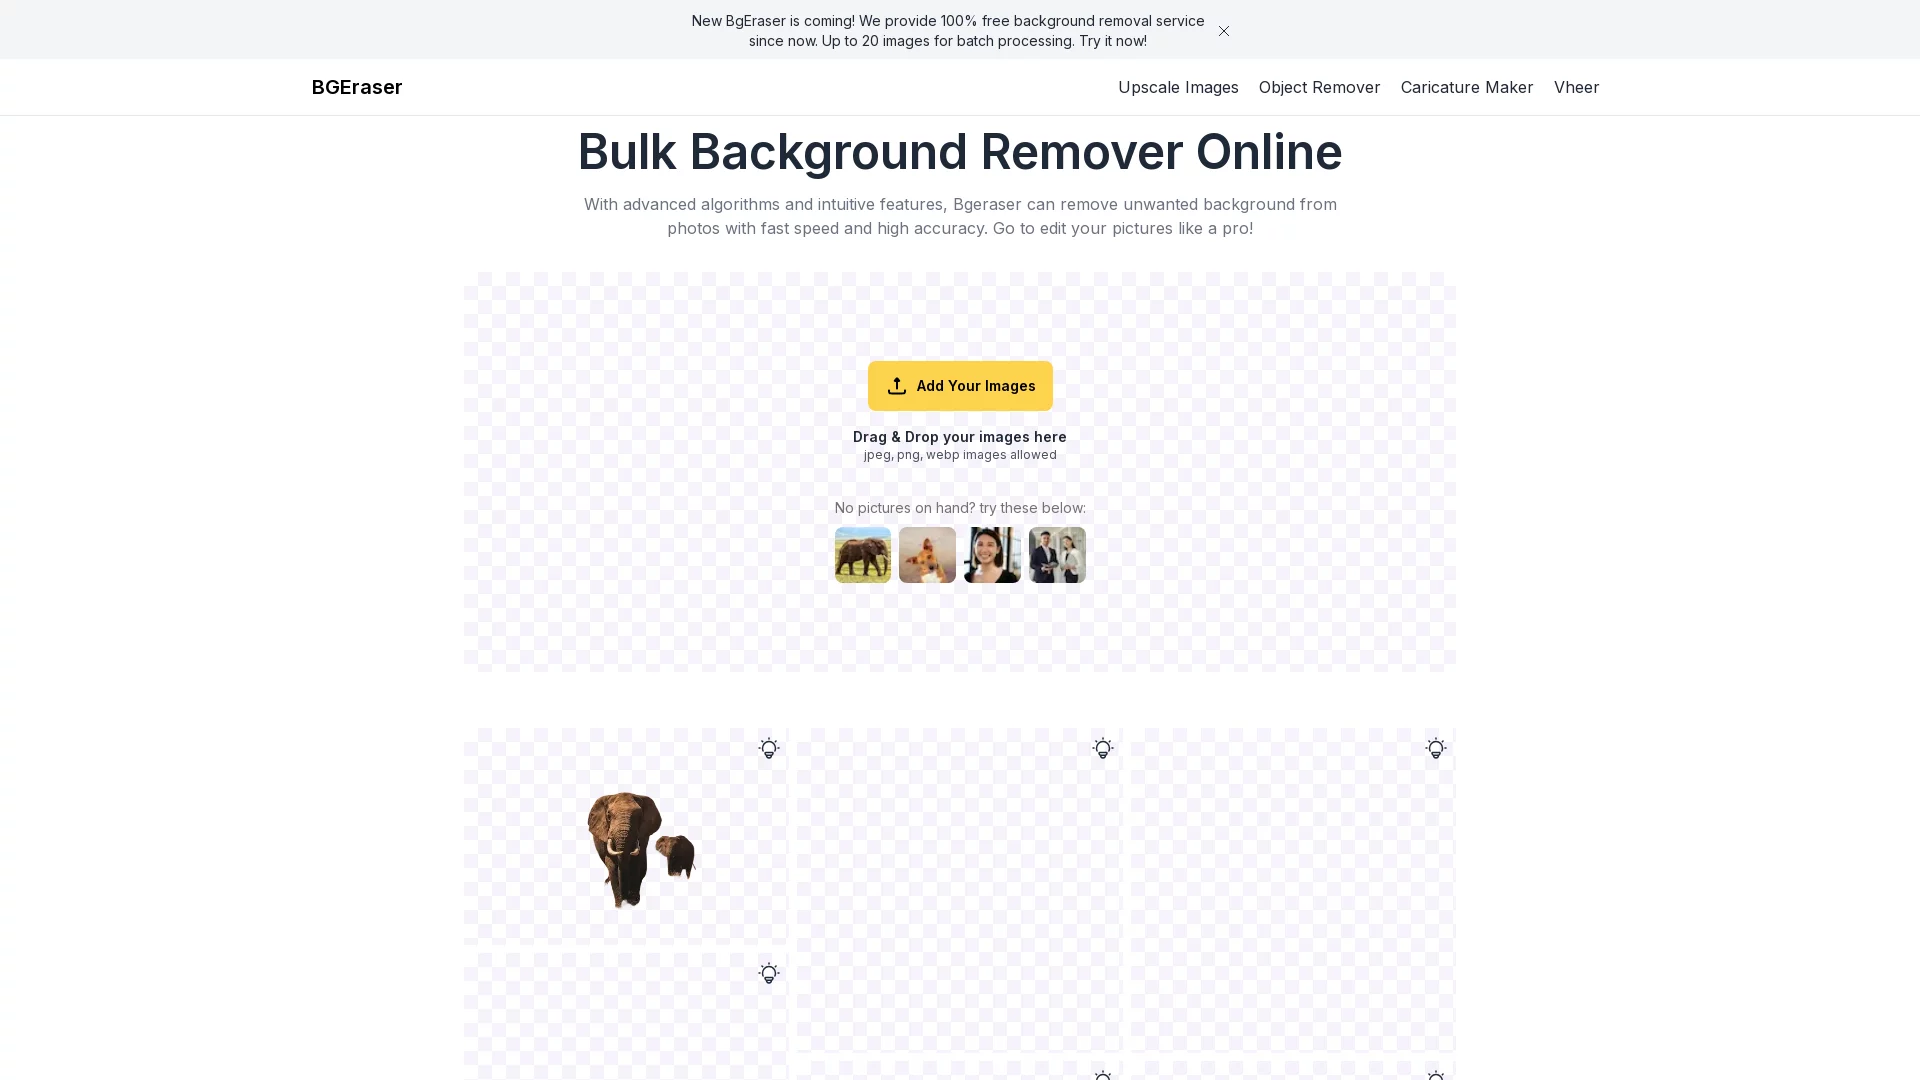This screenshot has height=1080, width=1920.
Task: Open the Upscale Images page
Action: [1177, 87]
